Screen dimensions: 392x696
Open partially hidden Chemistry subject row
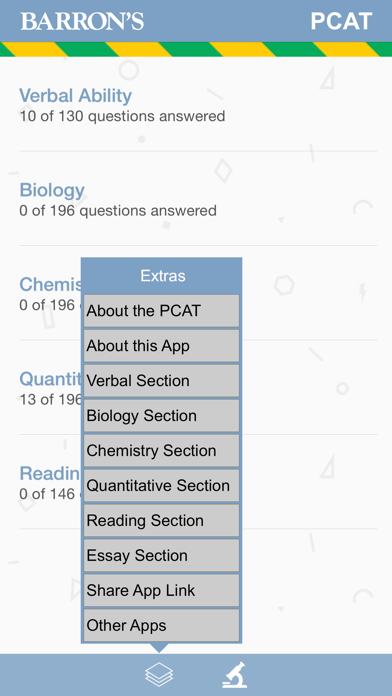point(50,293)
